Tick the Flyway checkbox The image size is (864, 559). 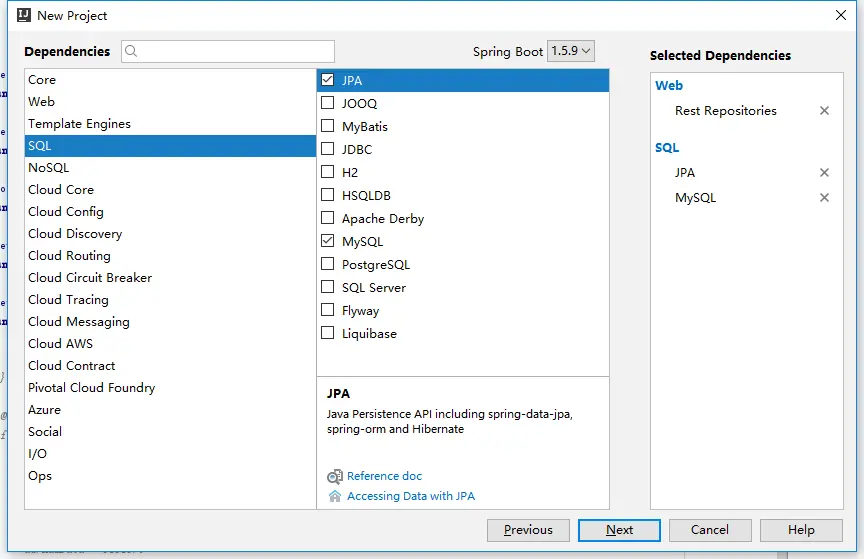coord(327,310)
